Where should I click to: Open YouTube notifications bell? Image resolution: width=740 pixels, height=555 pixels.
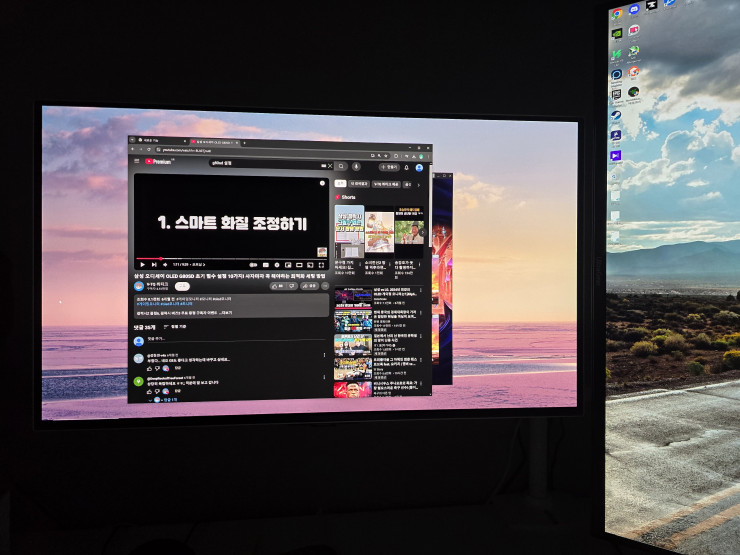(x=406, y=168)
